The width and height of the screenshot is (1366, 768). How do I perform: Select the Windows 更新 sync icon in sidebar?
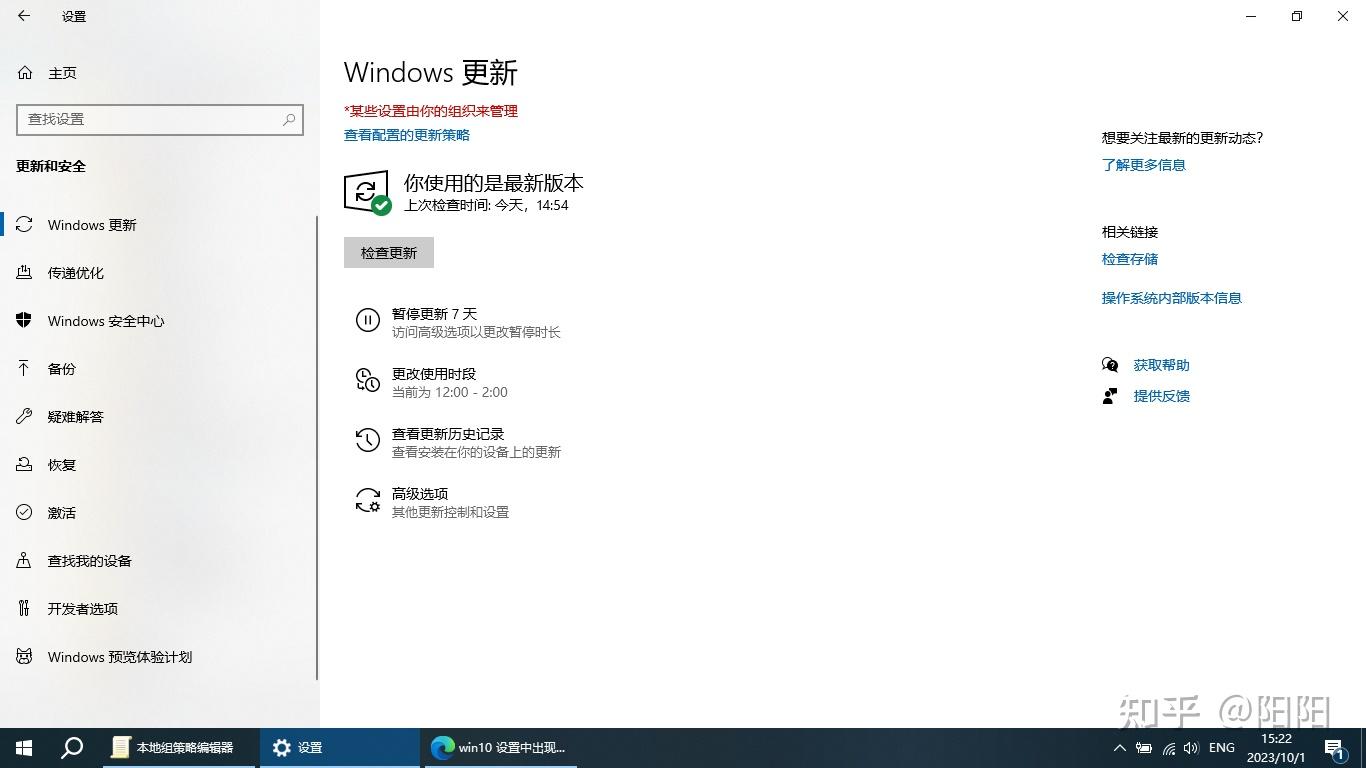pos(25,225)
